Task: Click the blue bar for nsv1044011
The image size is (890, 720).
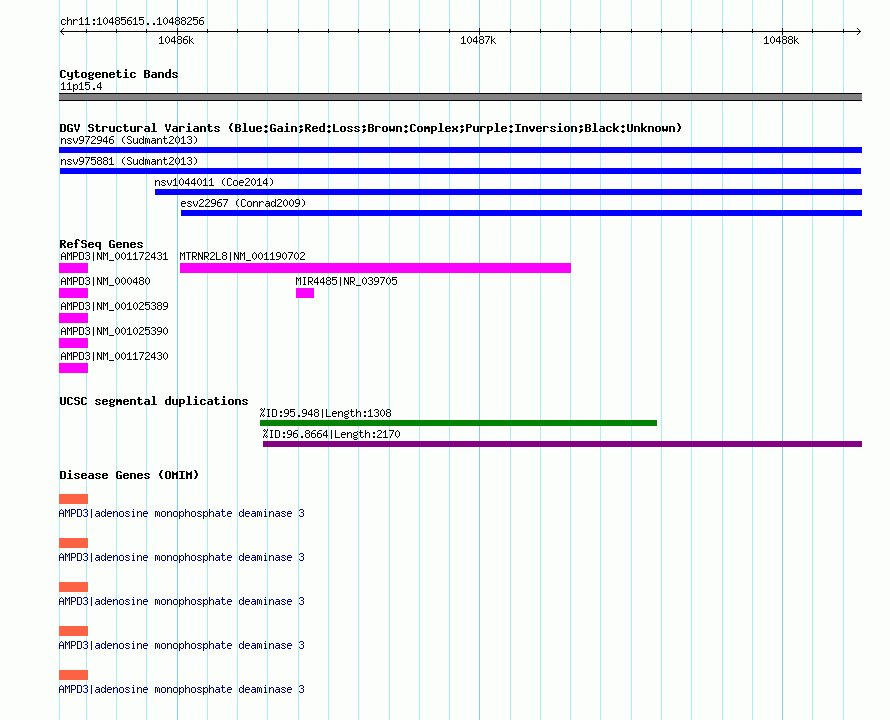Action: 509,192
